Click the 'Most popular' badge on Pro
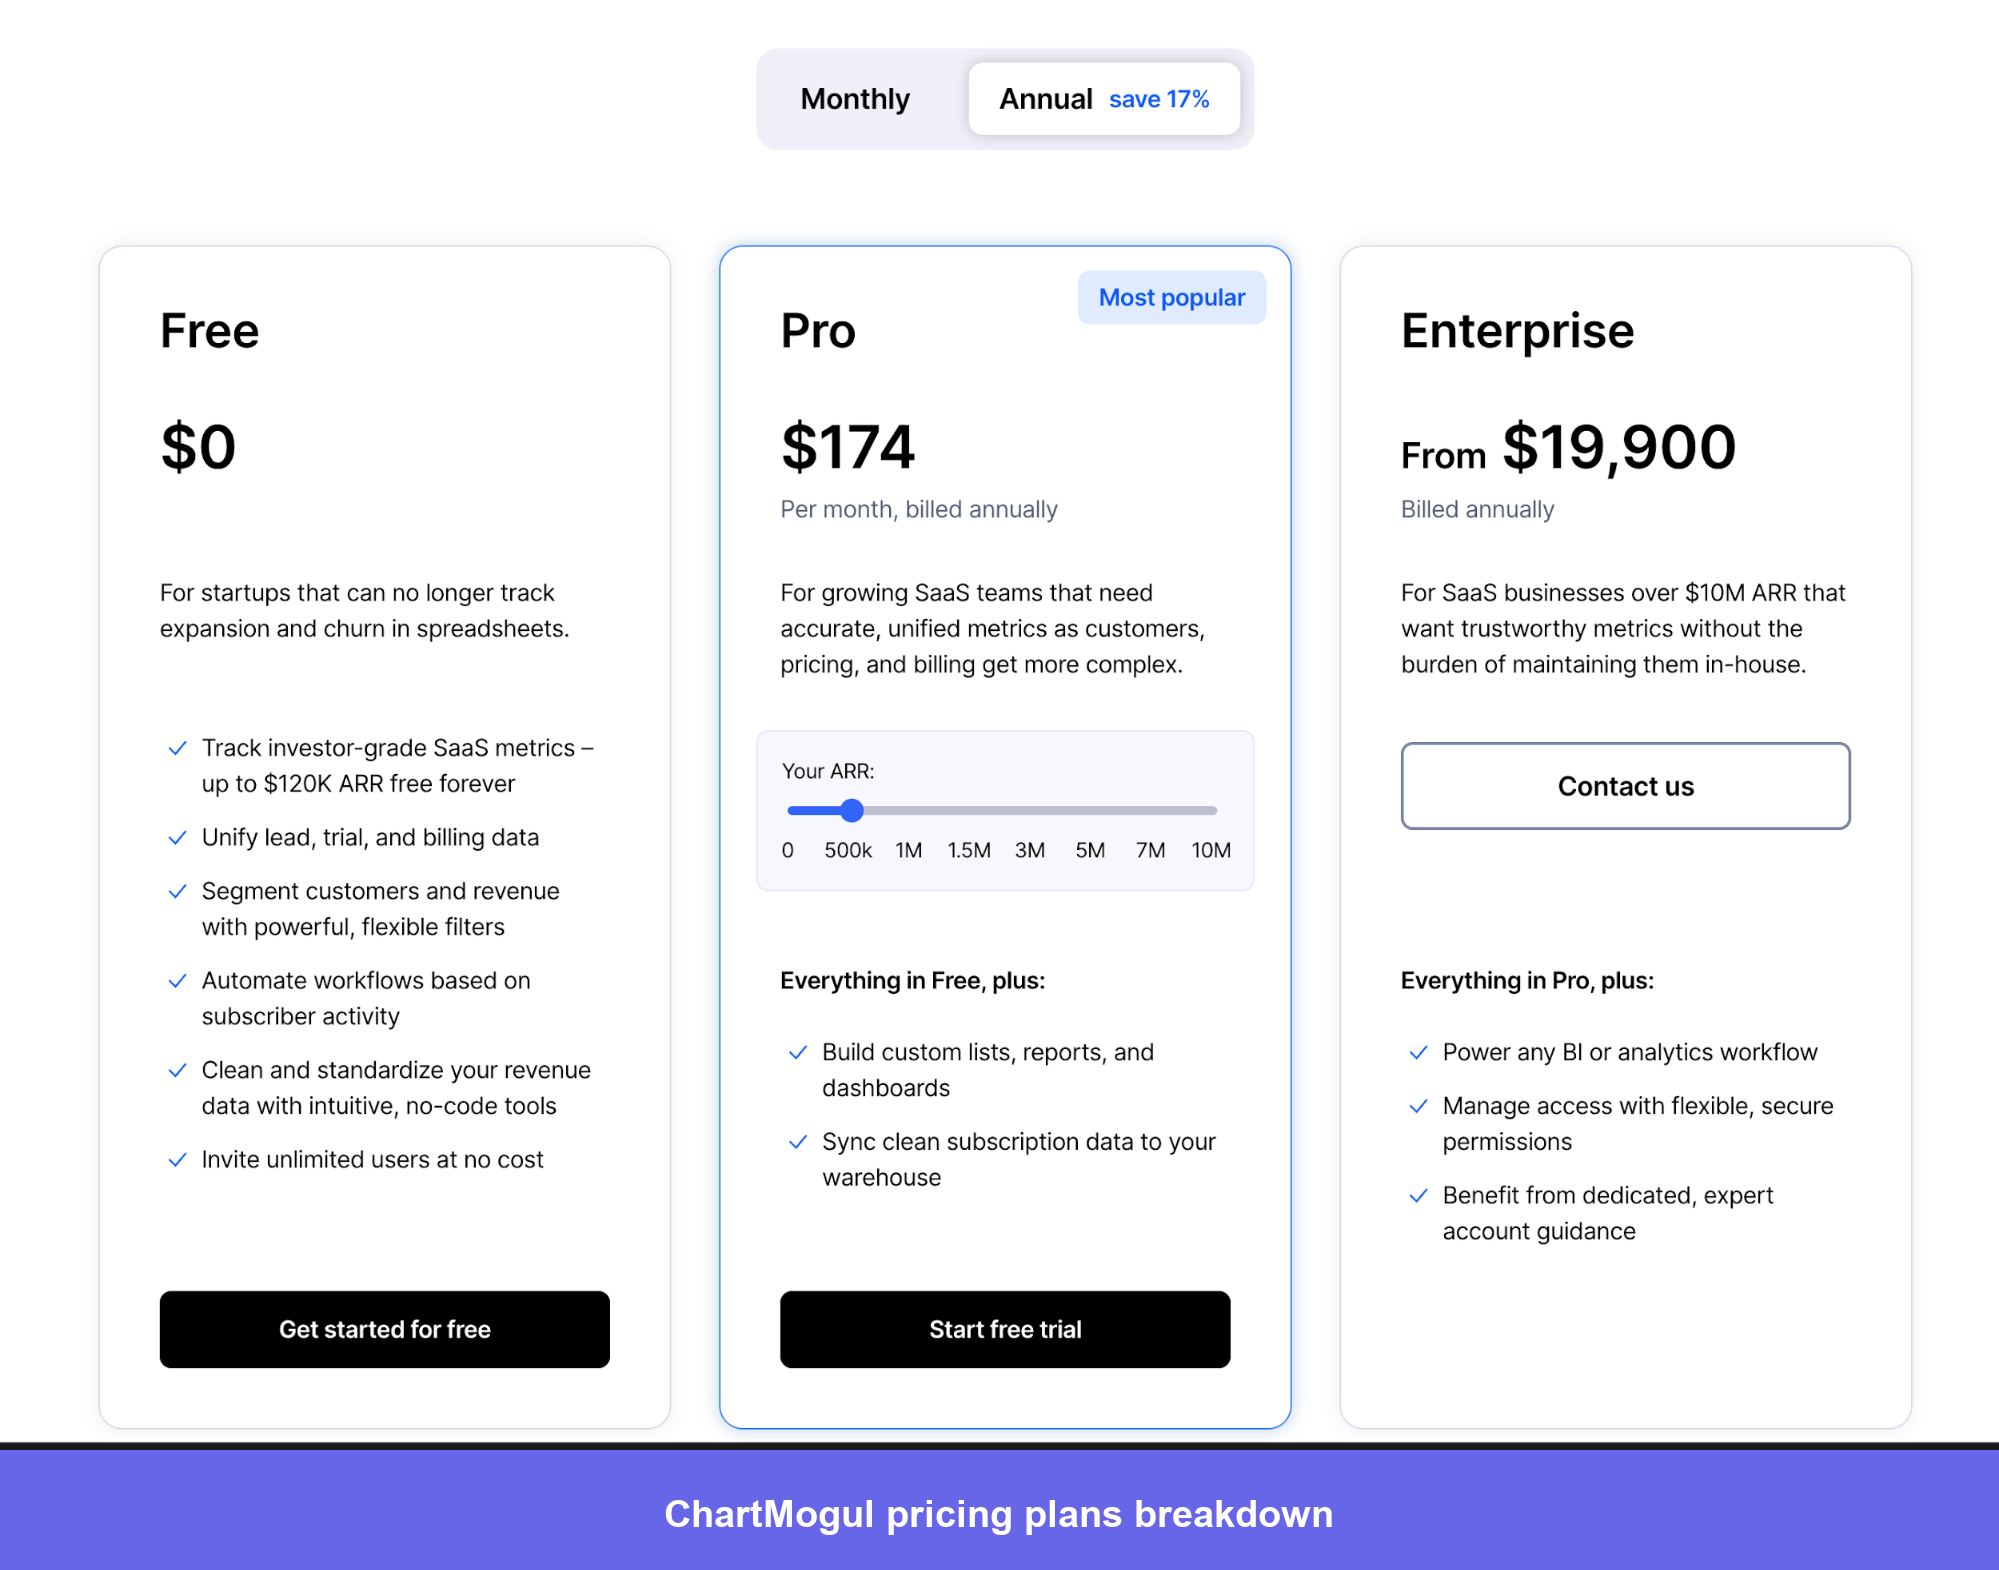 point(1171,297)
